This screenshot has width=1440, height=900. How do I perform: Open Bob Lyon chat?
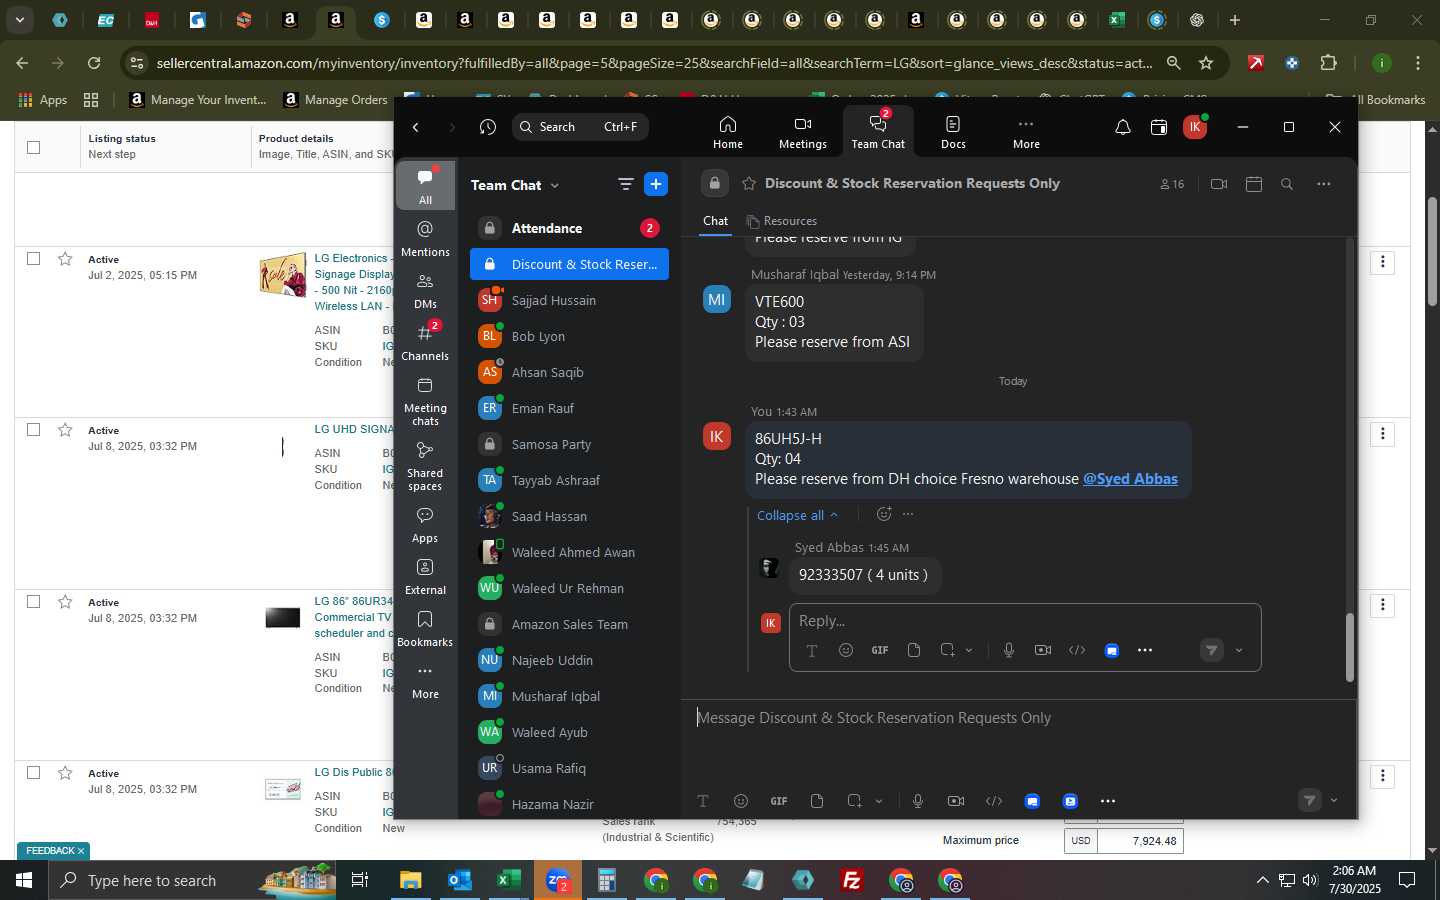(x=569, y=336)
